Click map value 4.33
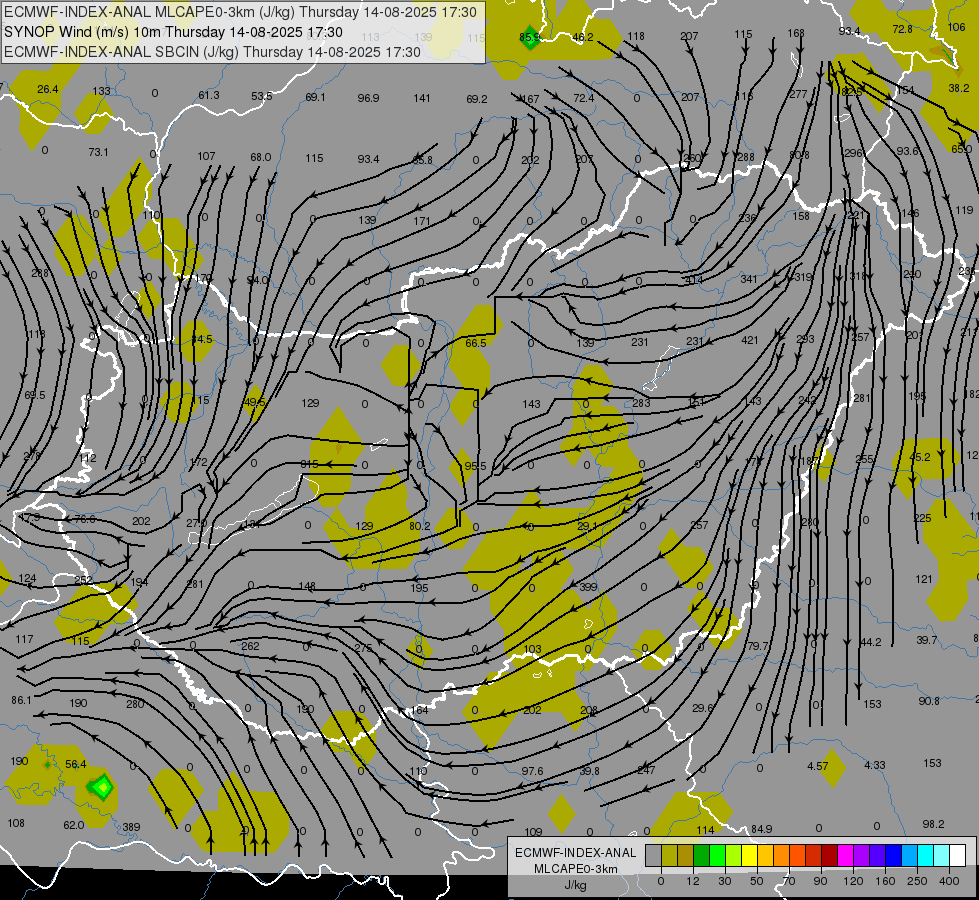Screen dimensions: 979x900 pos(875,764)
